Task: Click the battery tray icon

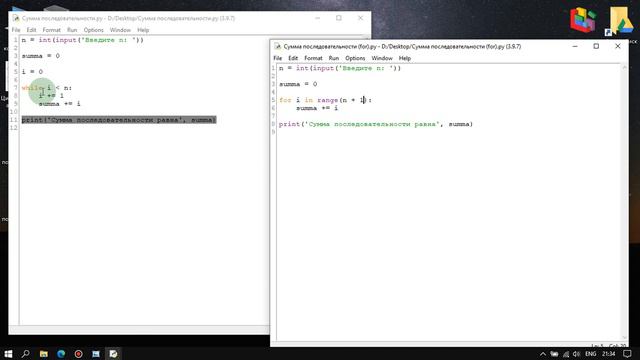Action: coord(554,354)
